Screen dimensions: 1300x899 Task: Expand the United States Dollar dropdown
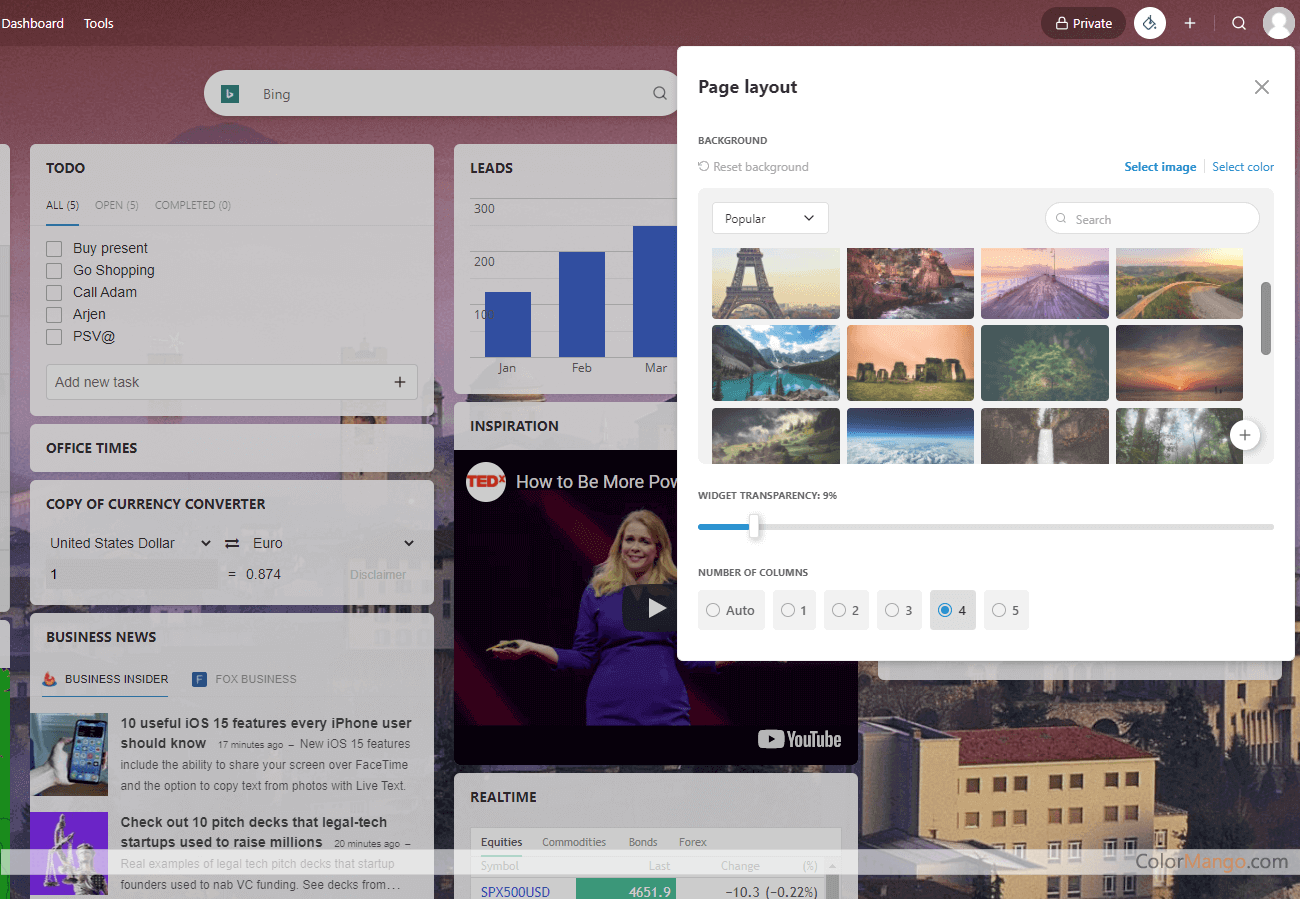(131, 543)
